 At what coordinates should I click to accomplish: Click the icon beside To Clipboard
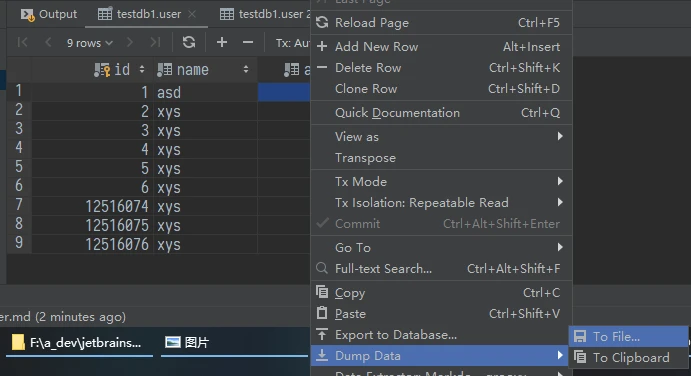coord(580,357)
